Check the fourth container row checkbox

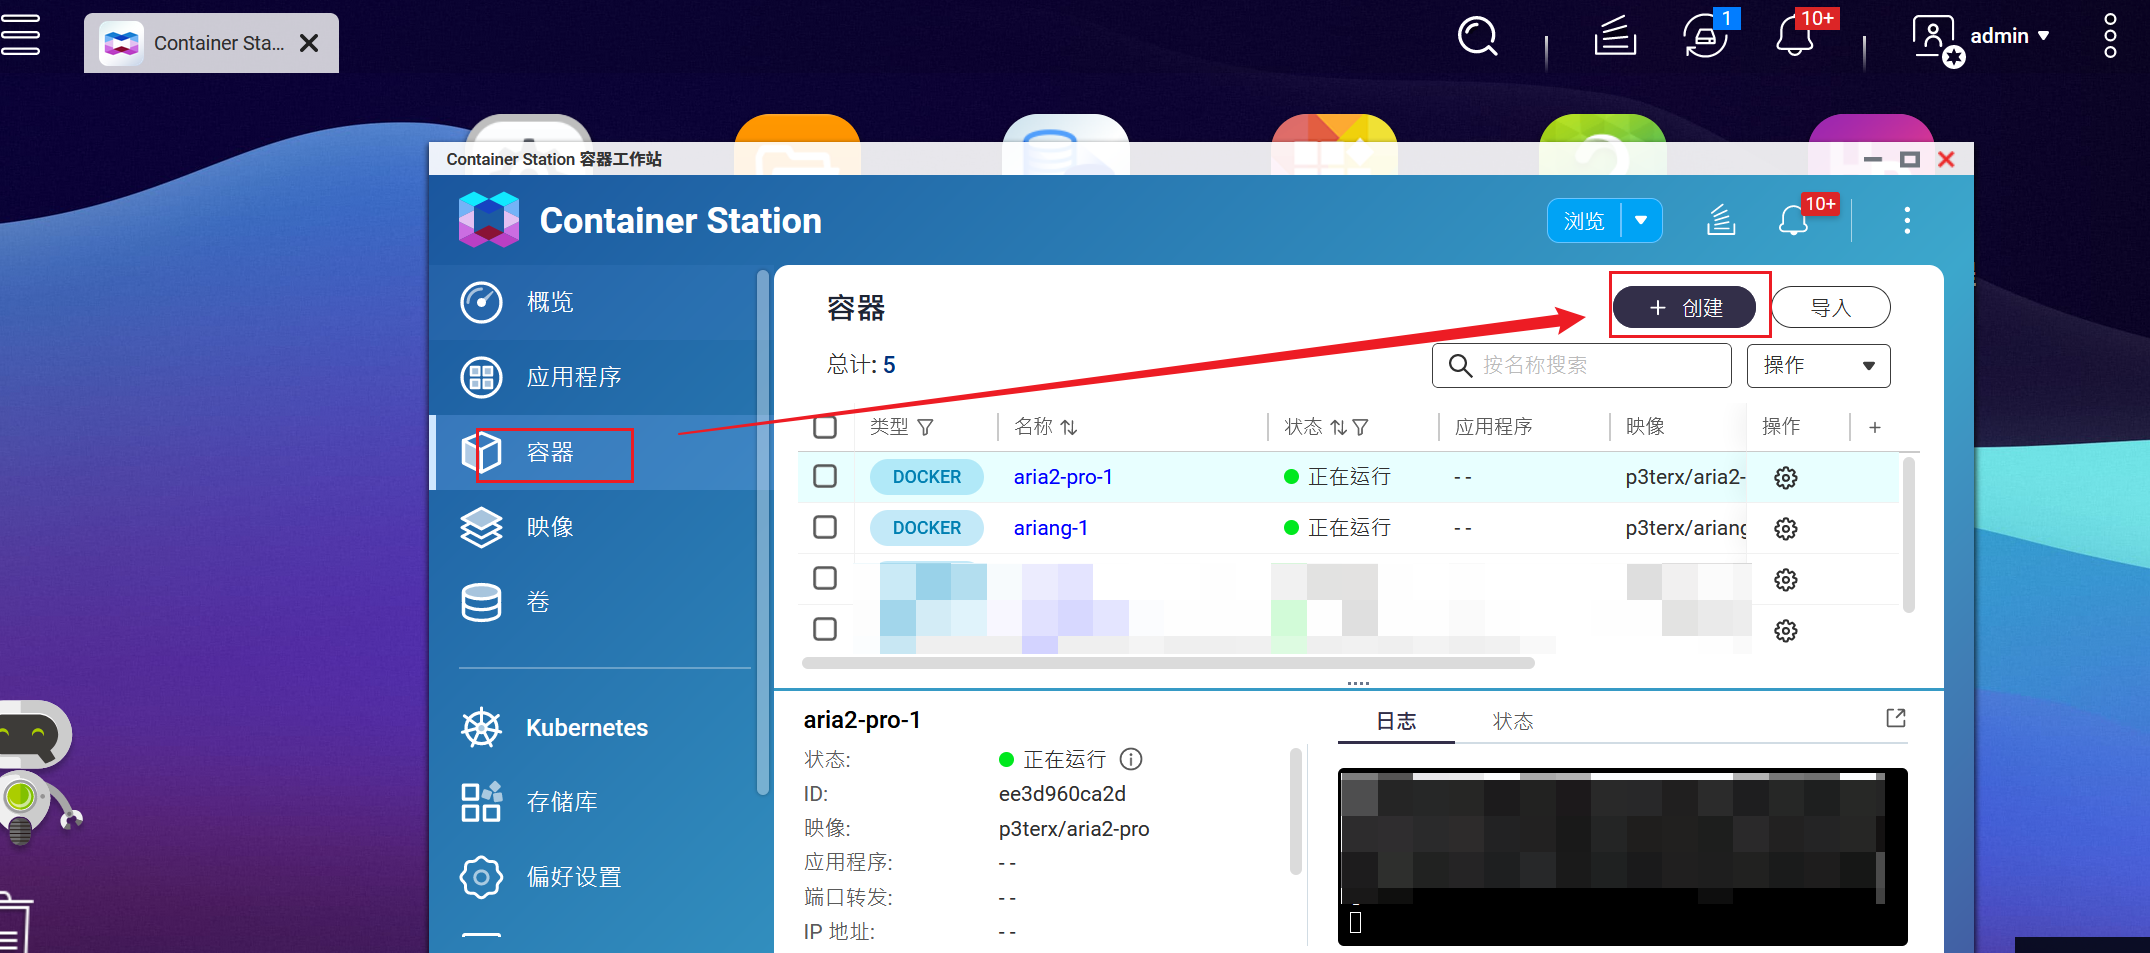[825, 629]
